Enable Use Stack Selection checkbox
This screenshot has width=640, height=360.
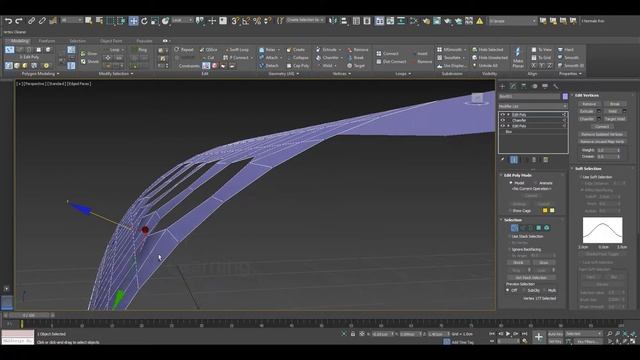[x=509, y=236]
